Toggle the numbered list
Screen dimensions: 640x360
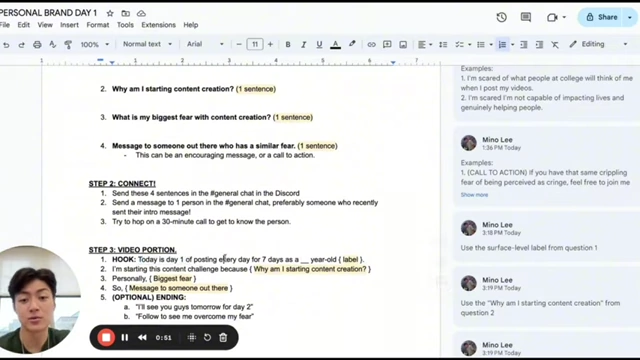click(x=502, y=44)
